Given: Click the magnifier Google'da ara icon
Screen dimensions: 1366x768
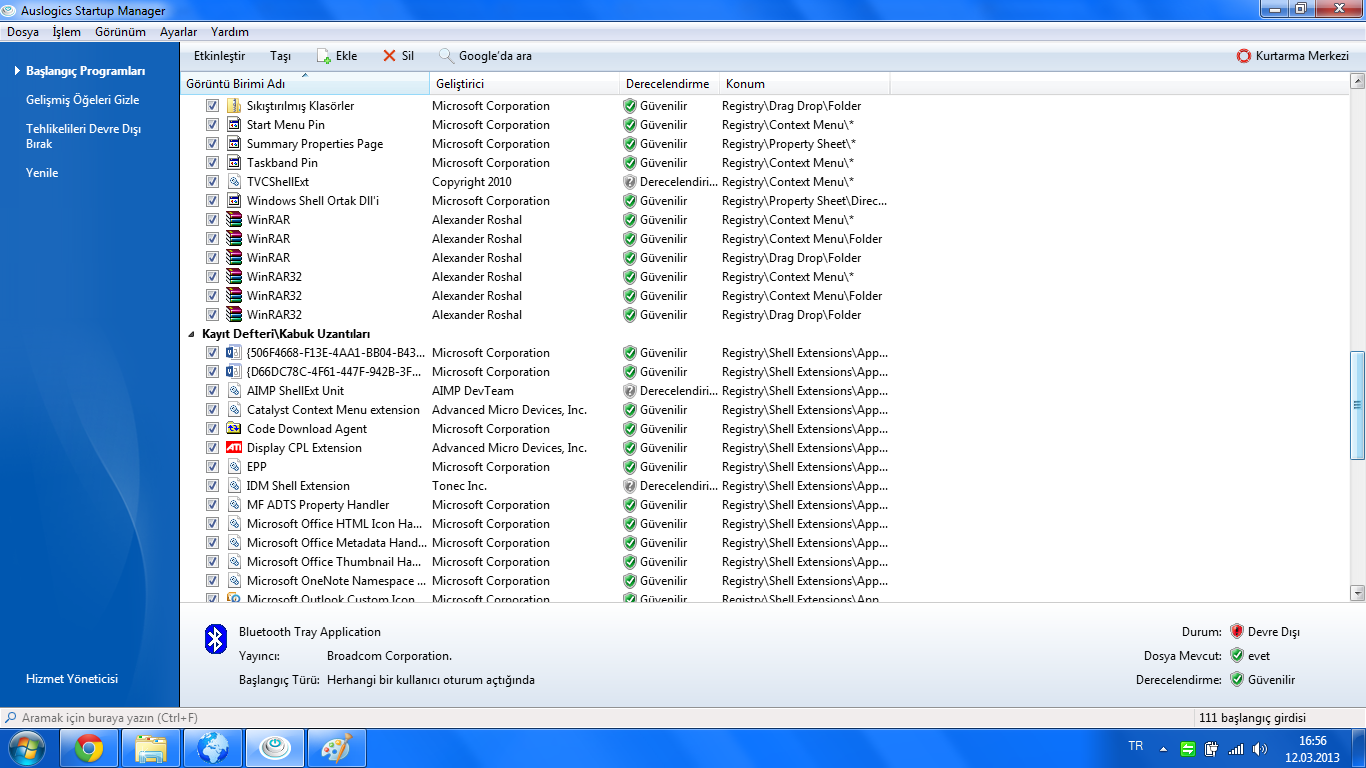Looking at the screenshot, I should pyautogui.click(x=446, y=56).
